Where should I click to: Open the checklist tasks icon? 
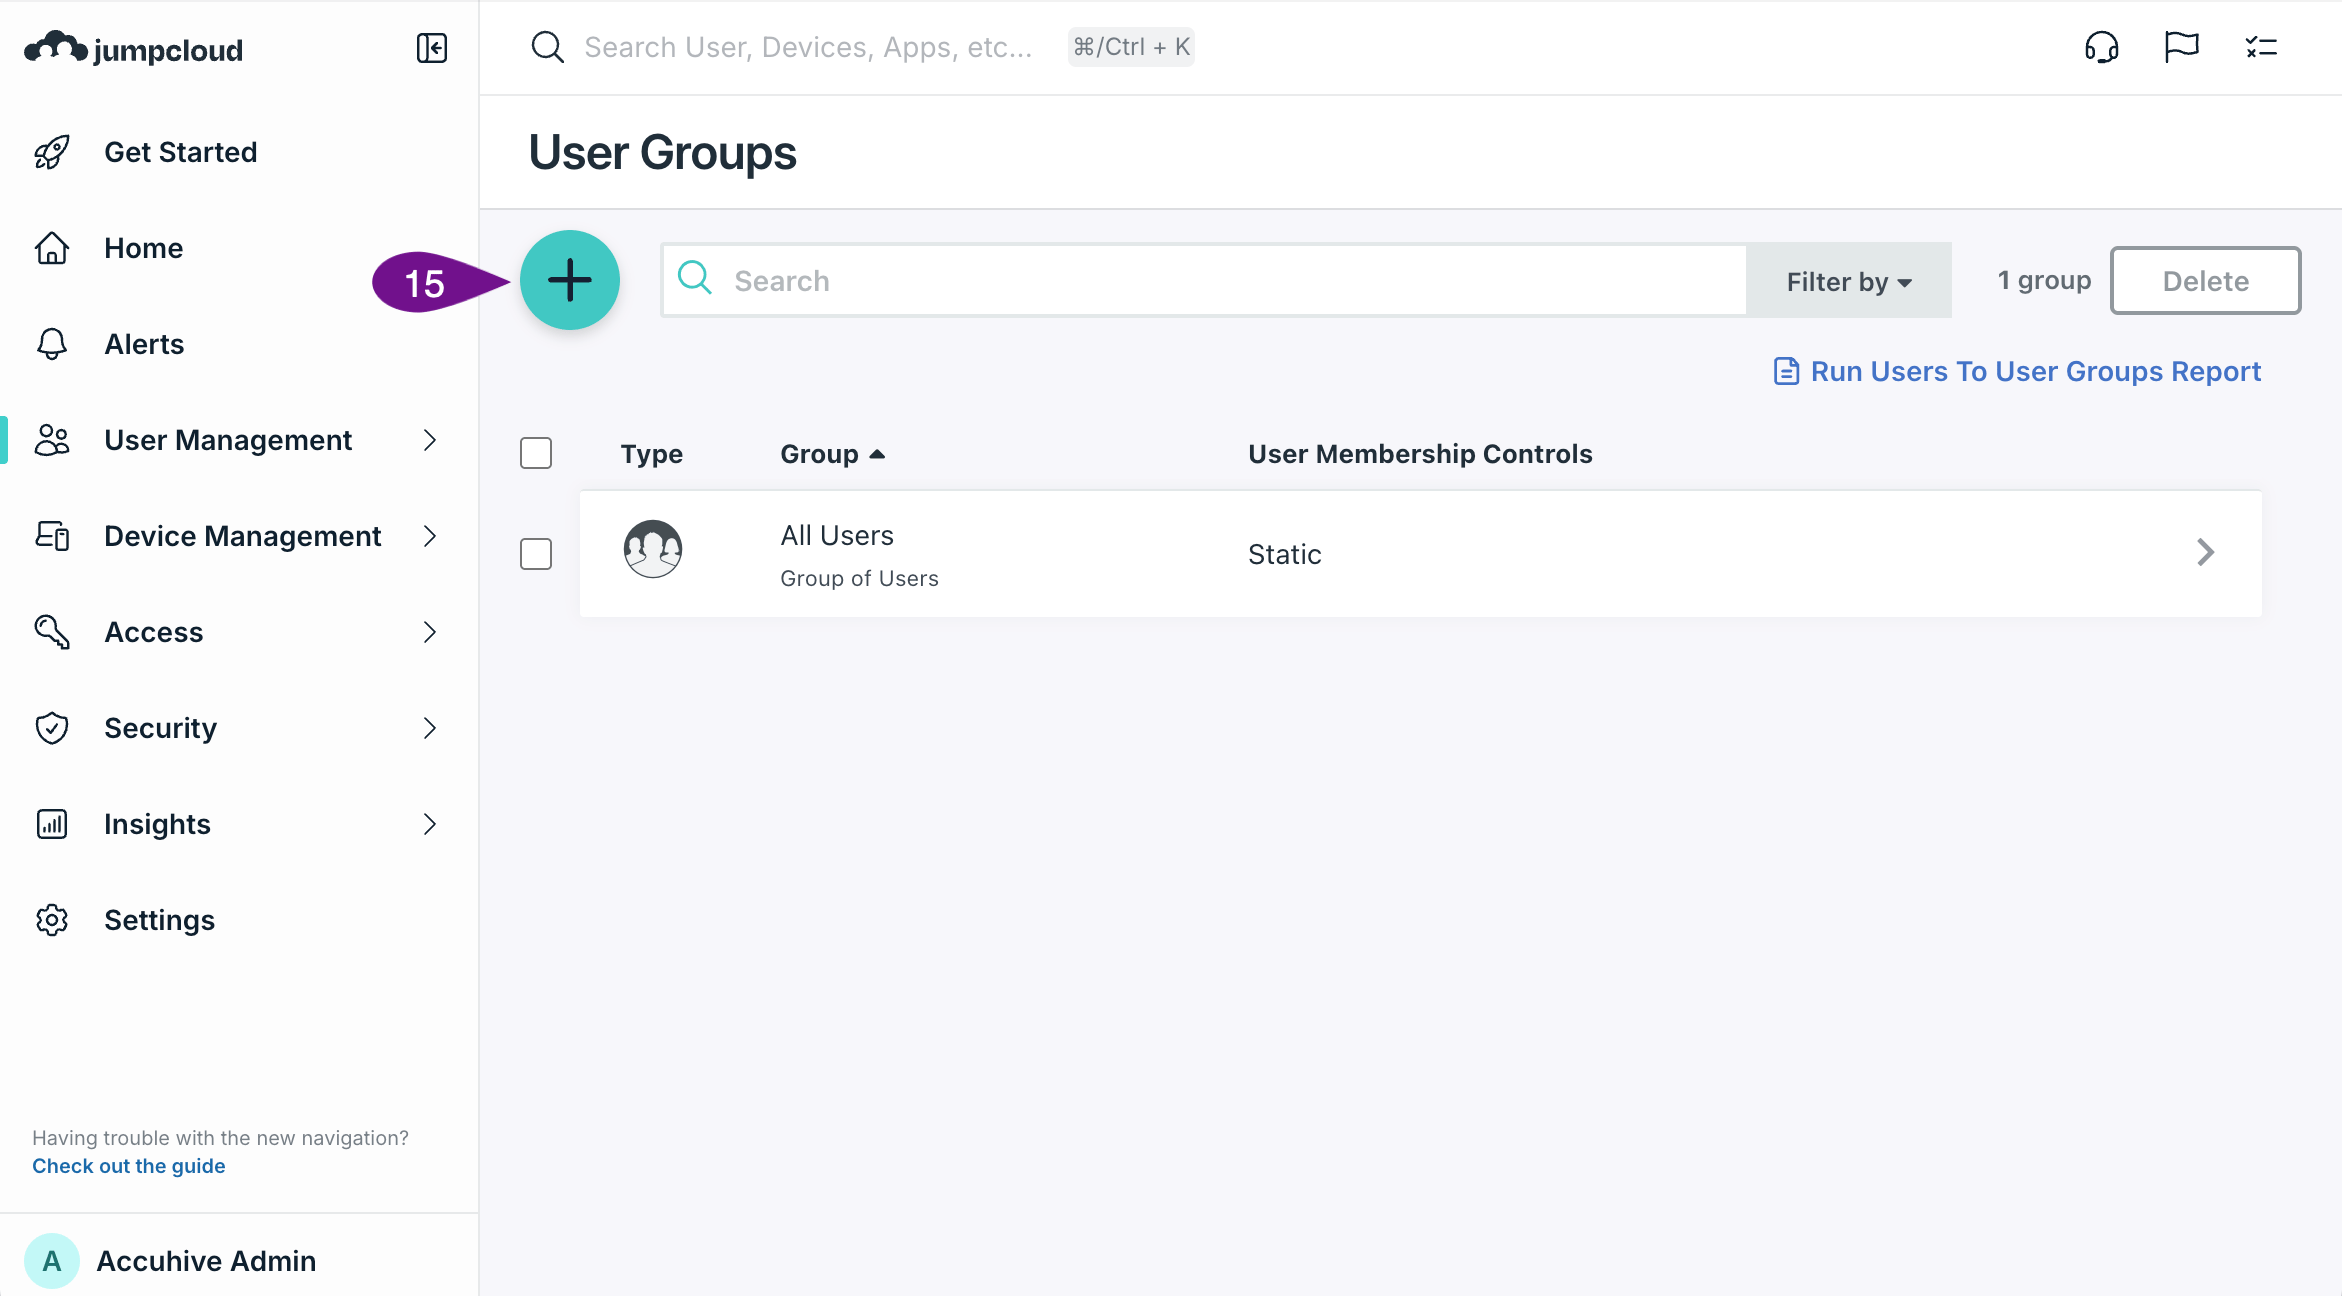[2261, 47]
